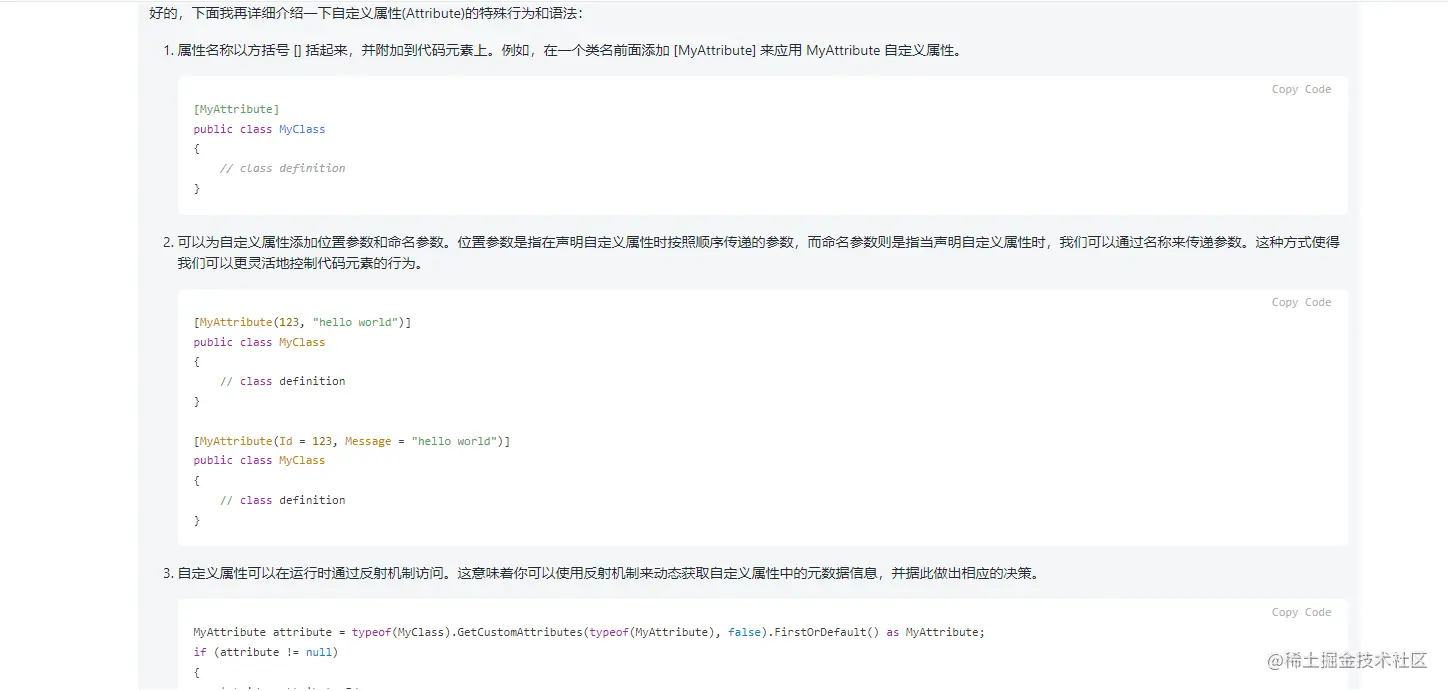1448x691 pixels.
Task: Click the line 'if (attribute != null)'
Action: pyautogui.click(x=266, y=652)
